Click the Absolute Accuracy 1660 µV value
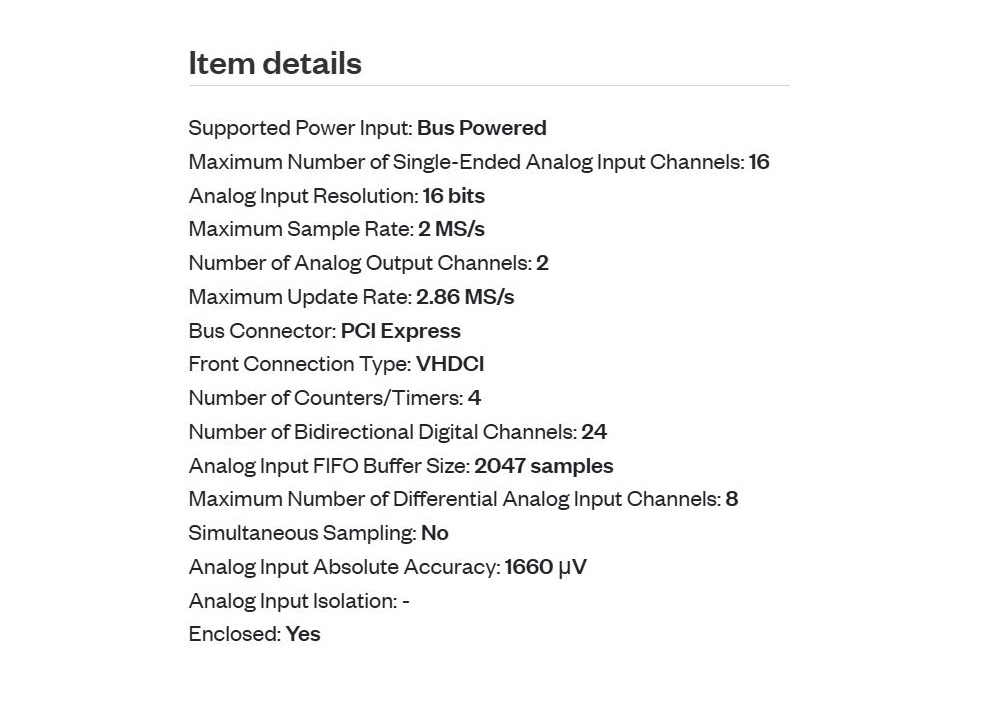 [545, 567]
